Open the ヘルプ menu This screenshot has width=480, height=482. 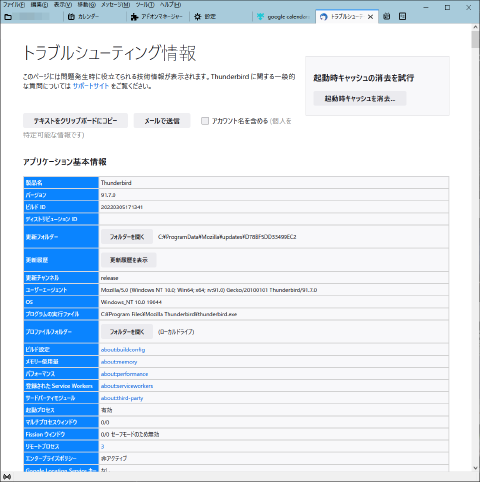170,5
